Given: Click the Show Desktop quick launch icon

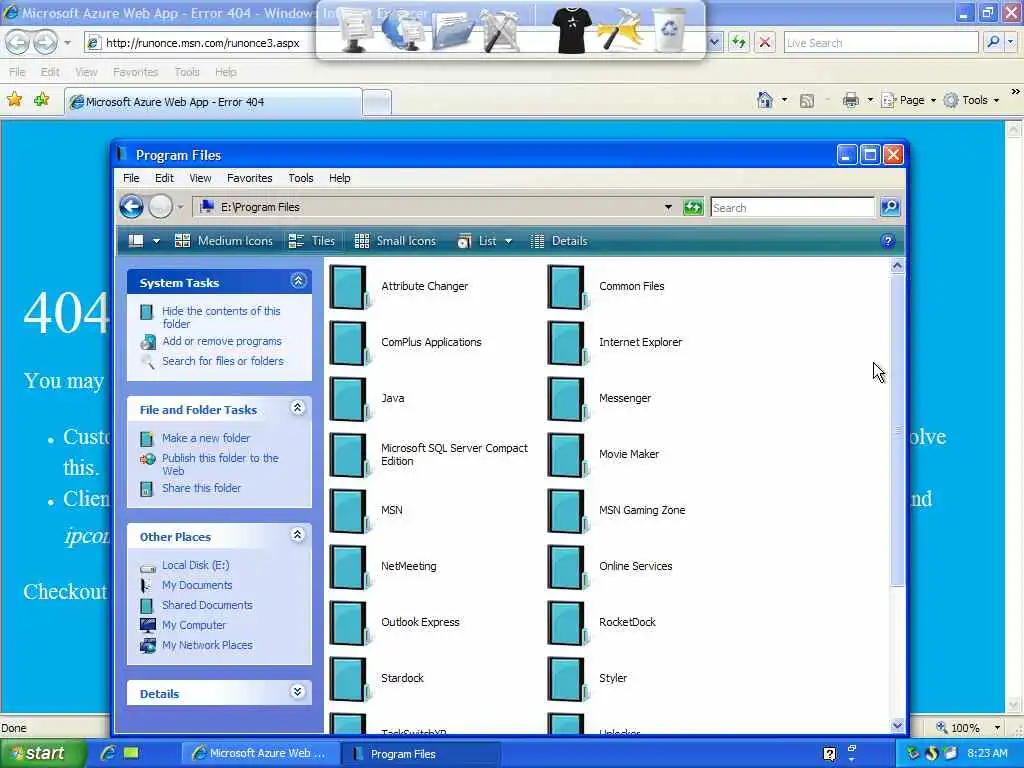Looking at the screenshot, I should click(131, 753).
